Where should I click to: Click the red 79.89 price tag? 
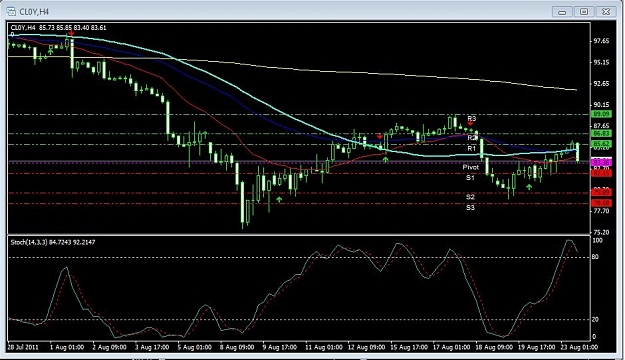tap(601, 193)
